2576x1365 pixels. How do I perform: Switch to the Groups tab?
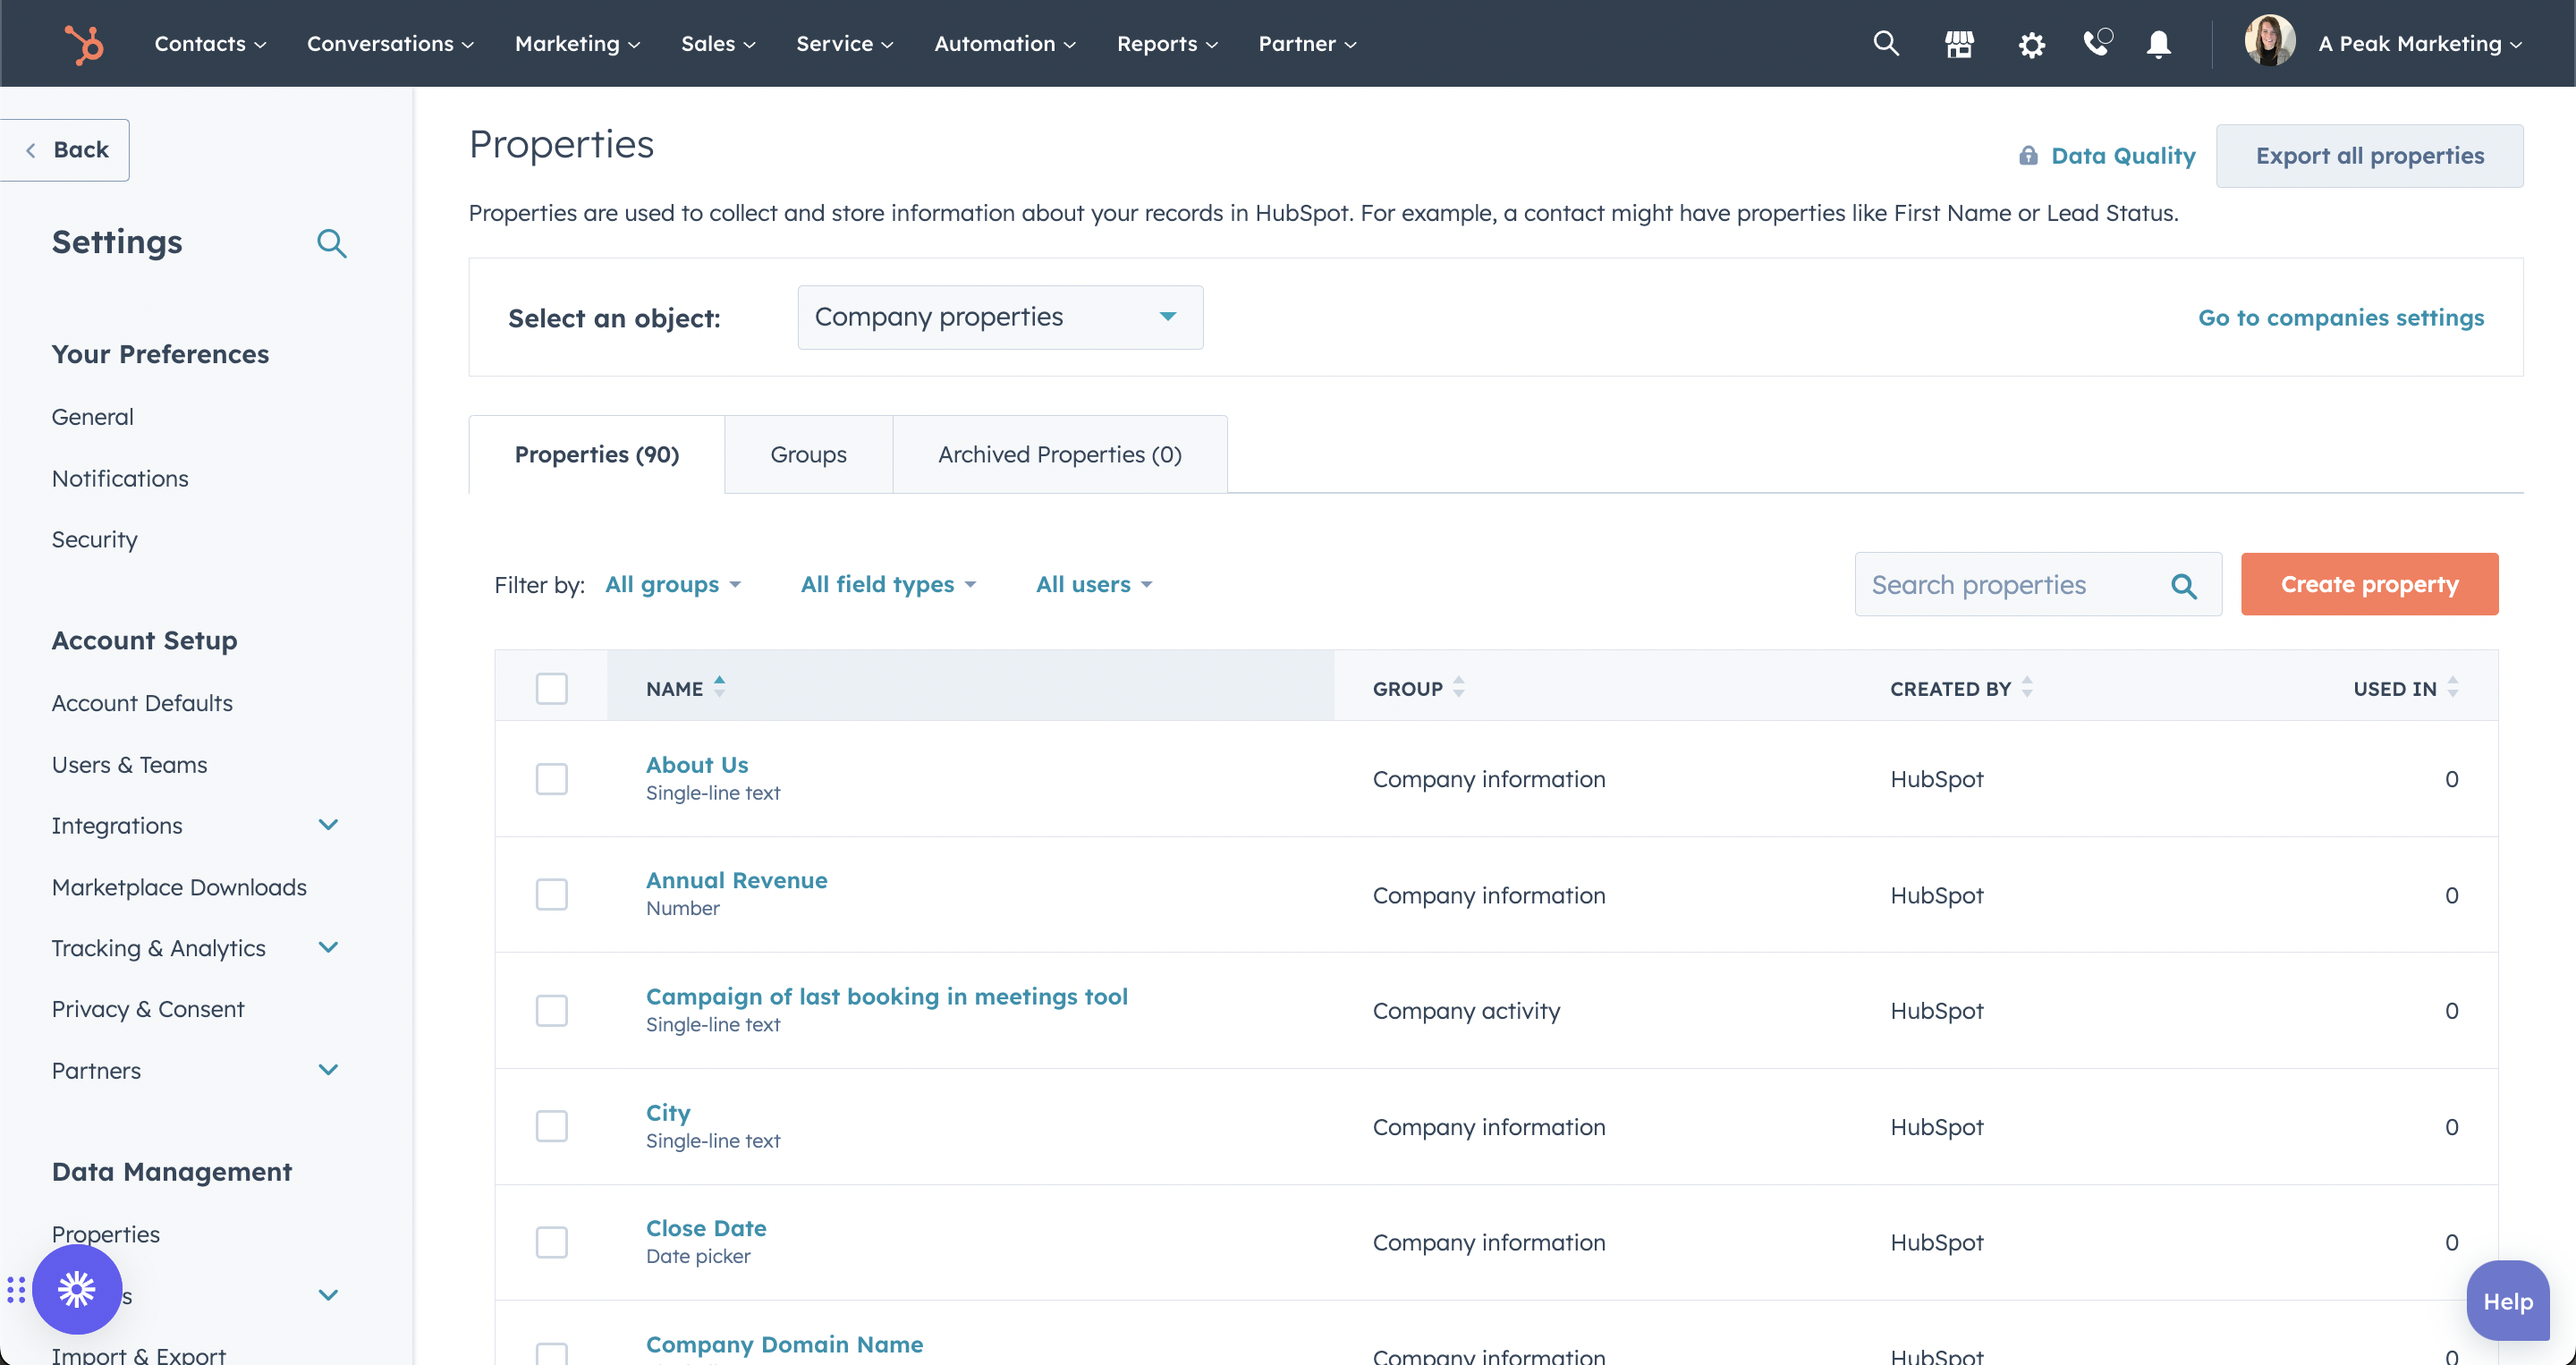tap(808, 454)
